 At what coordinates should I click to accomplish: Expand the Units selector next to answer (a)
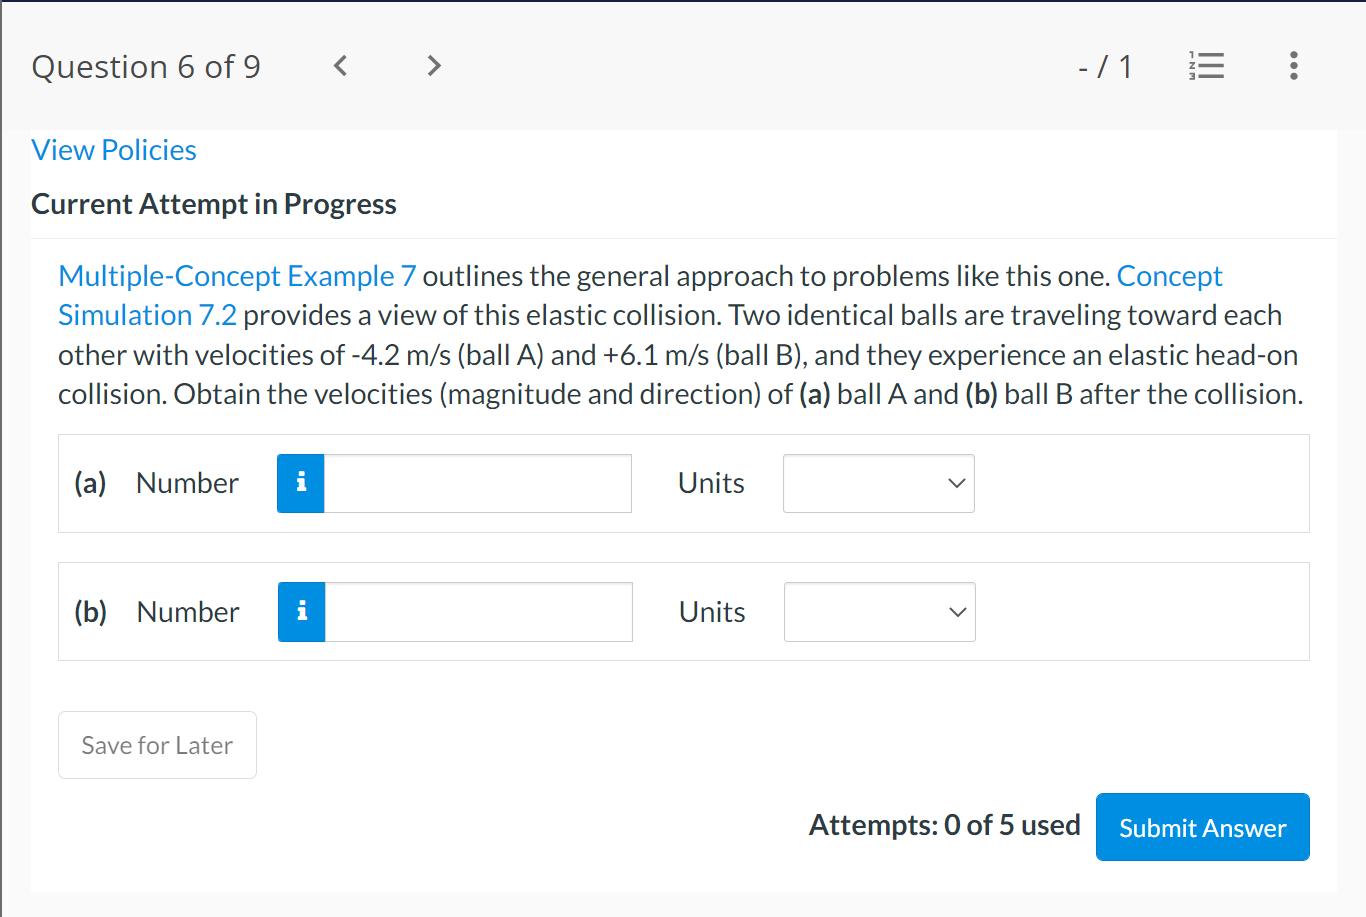tap(878, 483)
